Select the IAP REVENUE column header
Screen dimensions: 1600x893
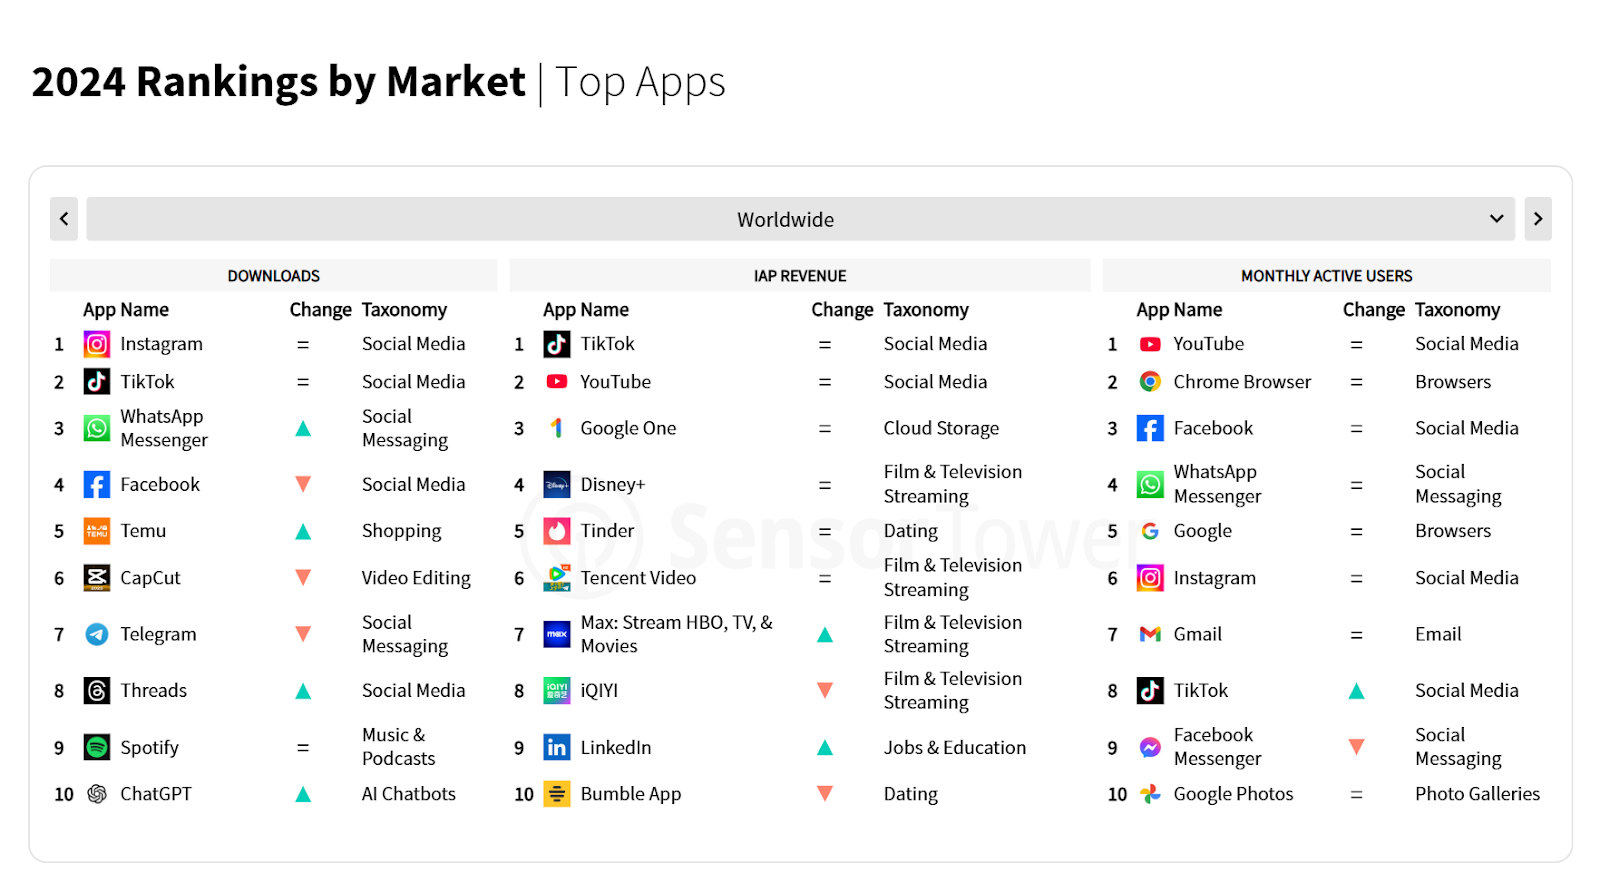click(800, 276)
